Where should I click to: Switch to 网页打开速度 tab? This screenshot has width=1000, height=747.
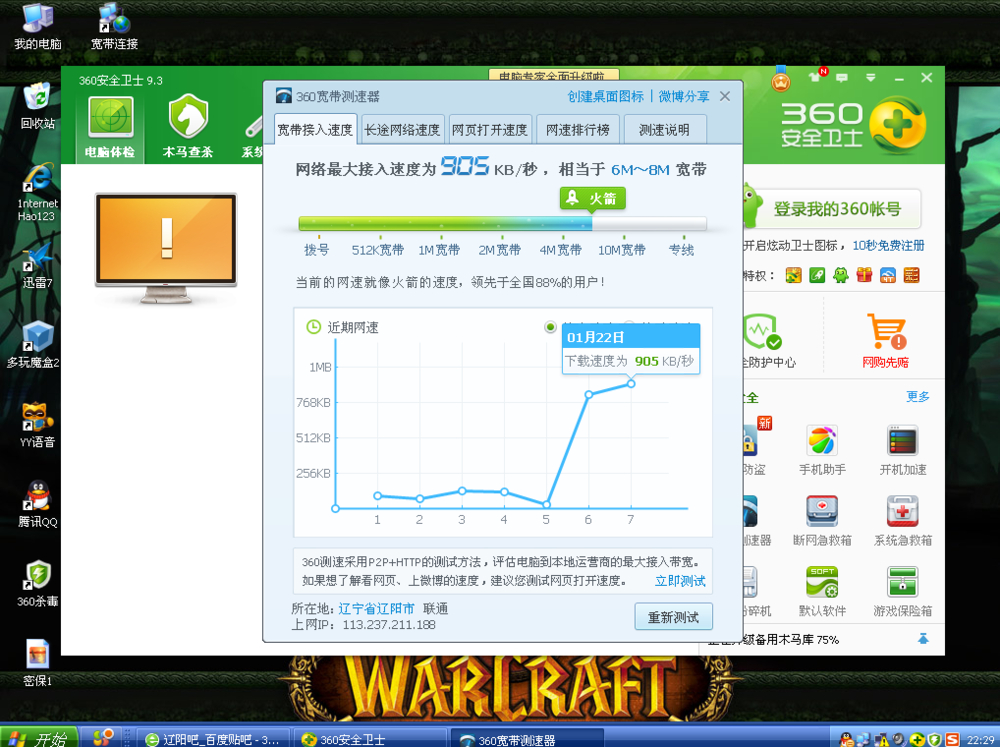click(x=490, y=129)
